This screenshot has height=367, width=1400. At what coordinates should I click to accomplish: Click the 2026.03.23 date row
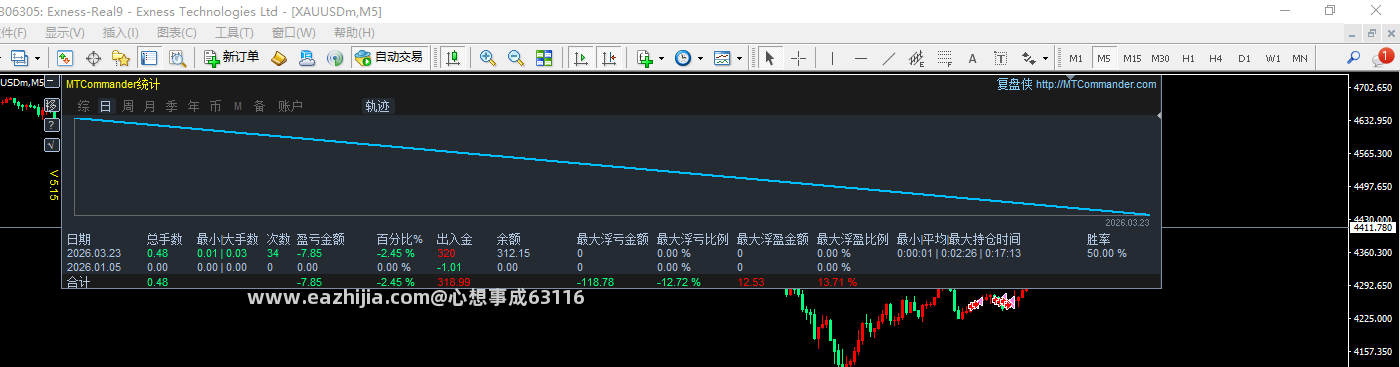pyautogui.click(x=611, y=254)
